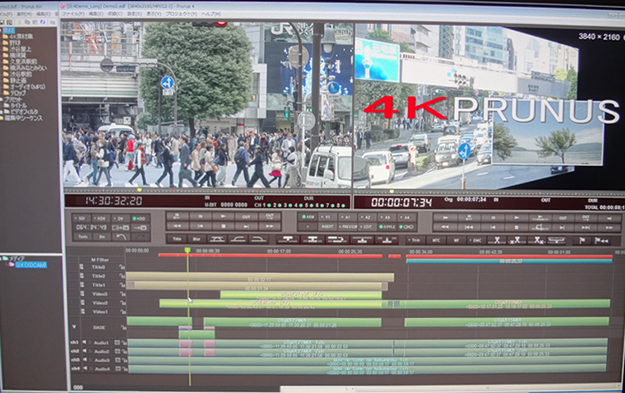Enable the A3 track selector
Image resolution: width=625 pixels, height=393 pixels.
pyautogui.click(x=386, y=217)
